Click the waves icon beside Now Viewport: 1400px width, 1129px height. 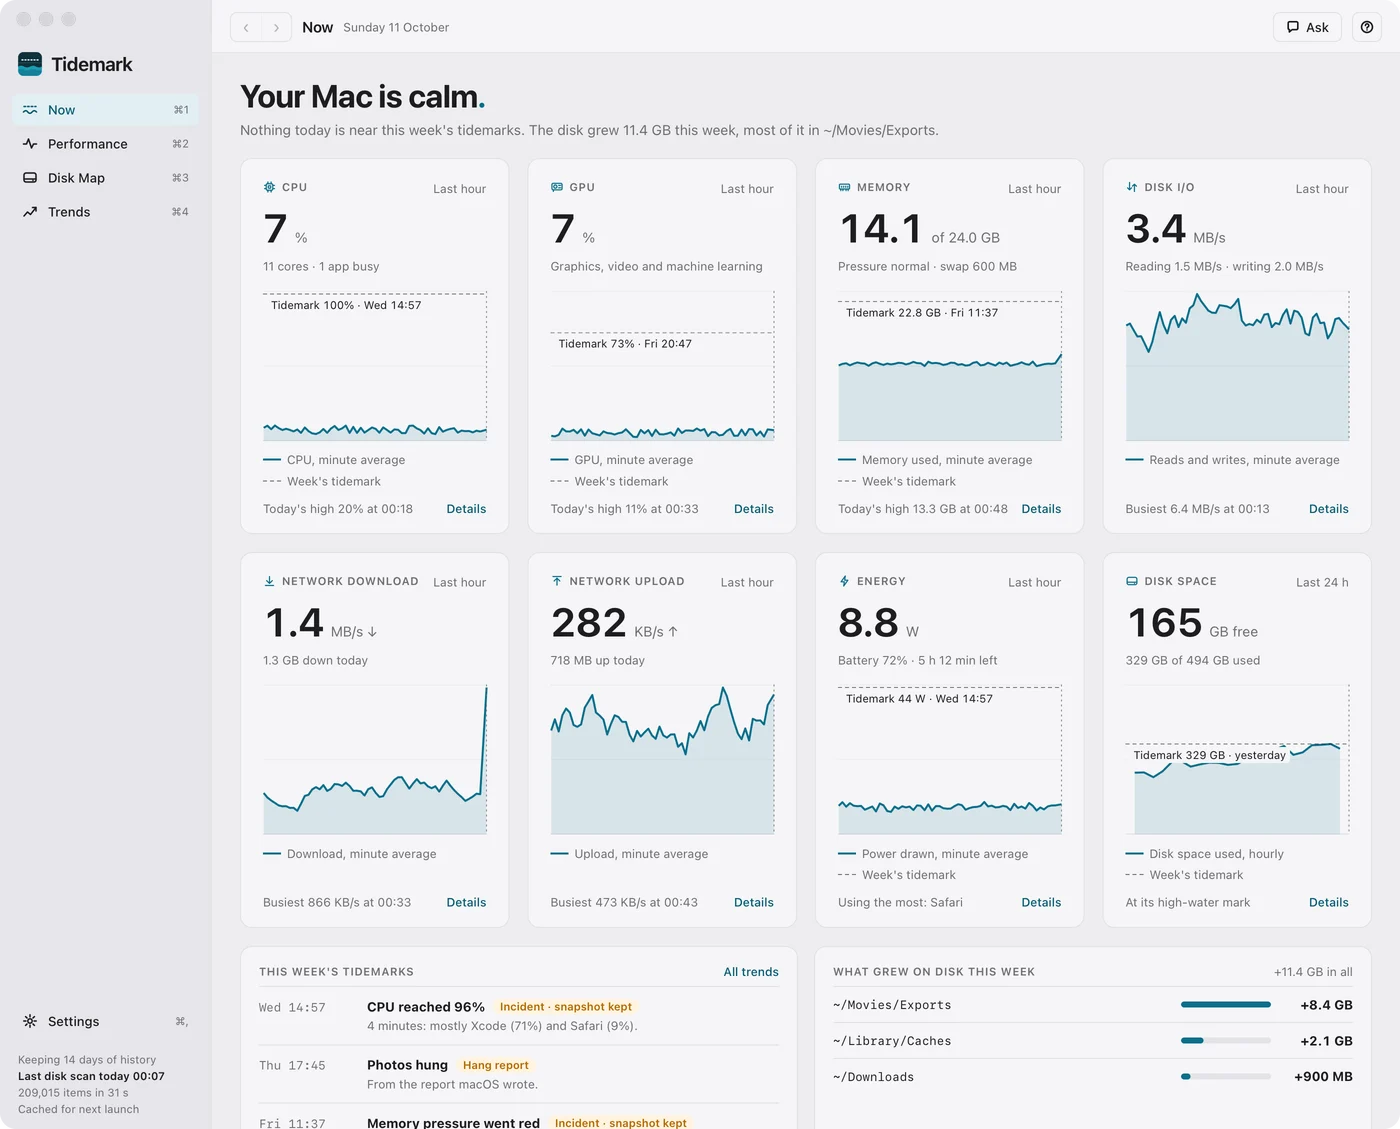coord(30,110)
